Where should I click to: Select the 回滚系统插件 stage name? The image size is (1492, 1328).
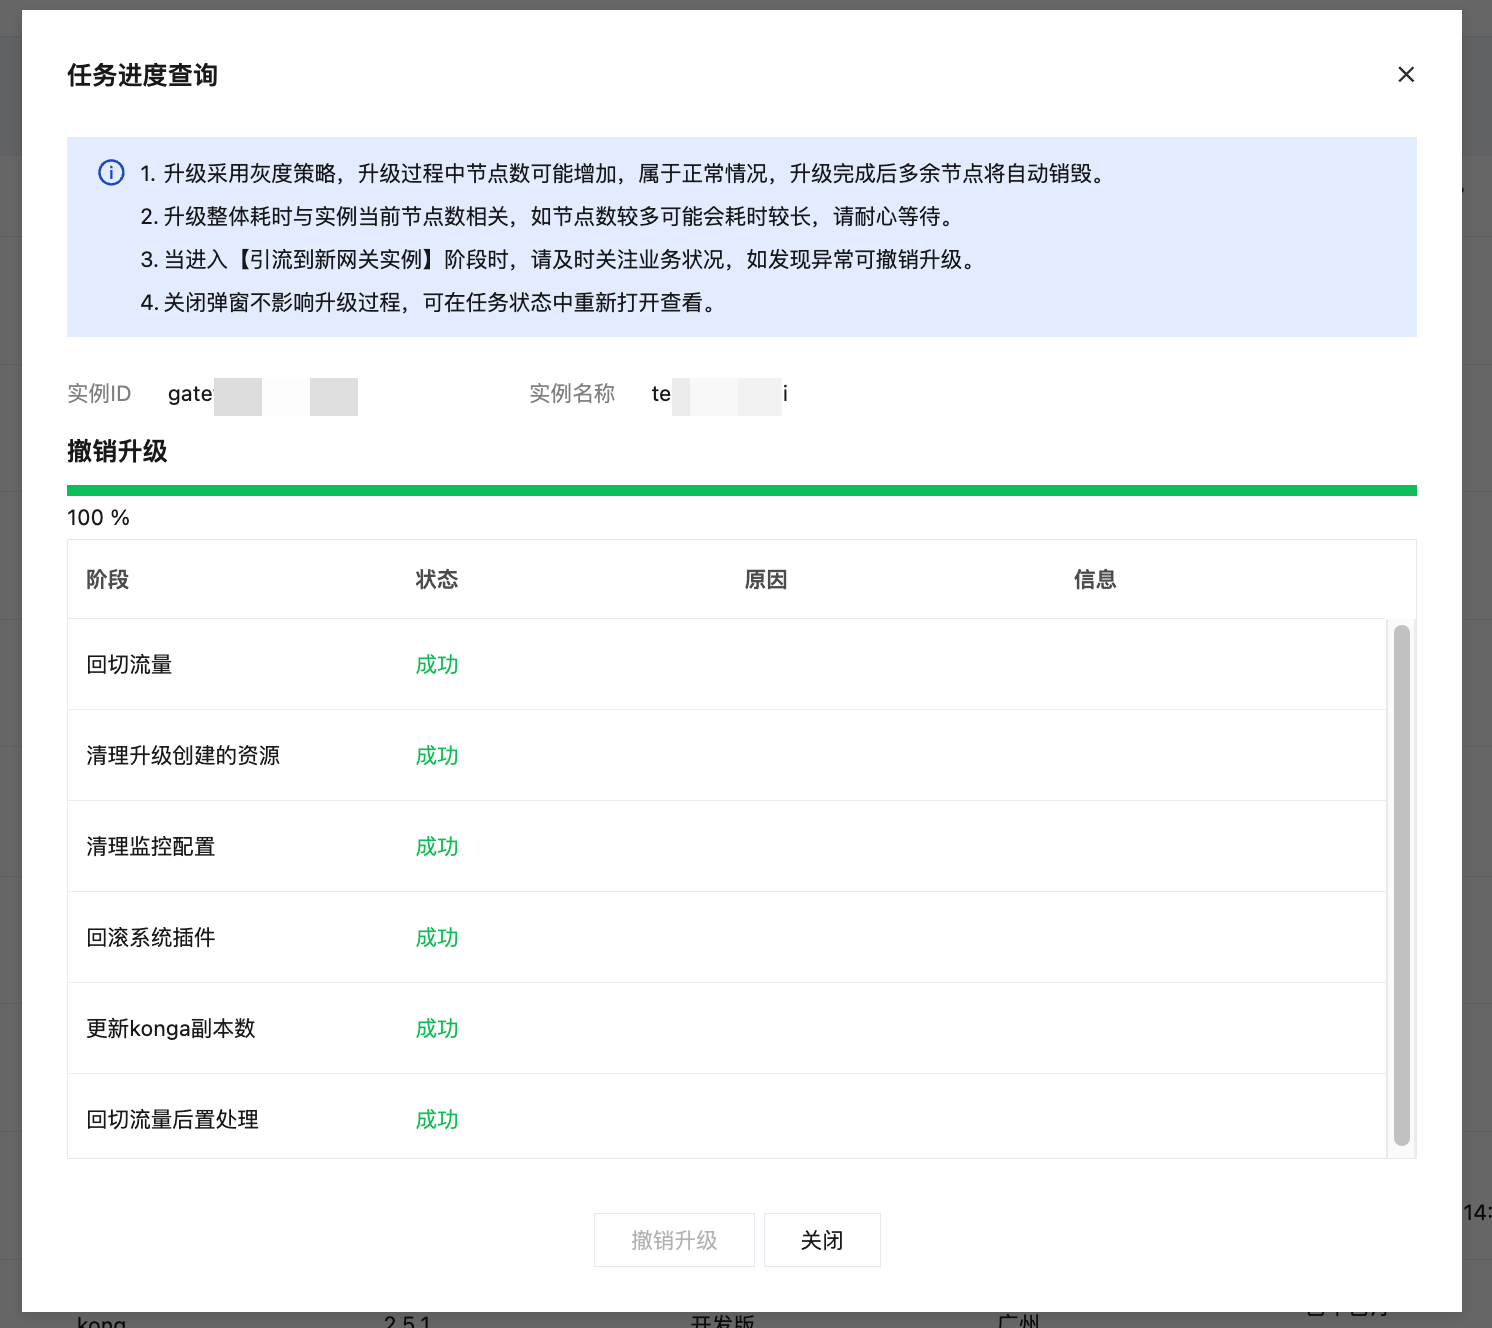coord(151,938)
